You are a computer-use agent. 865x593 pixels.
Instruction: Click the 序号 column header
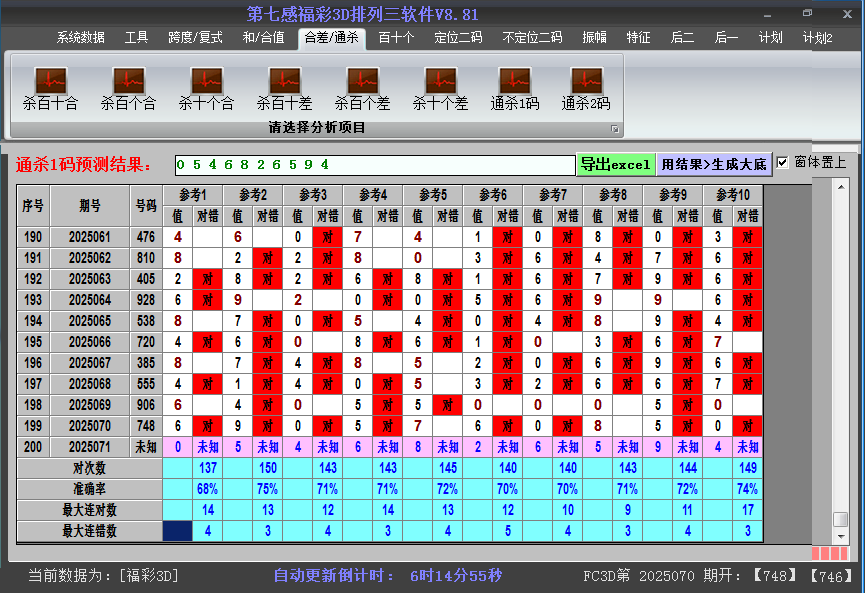(33, 206)
